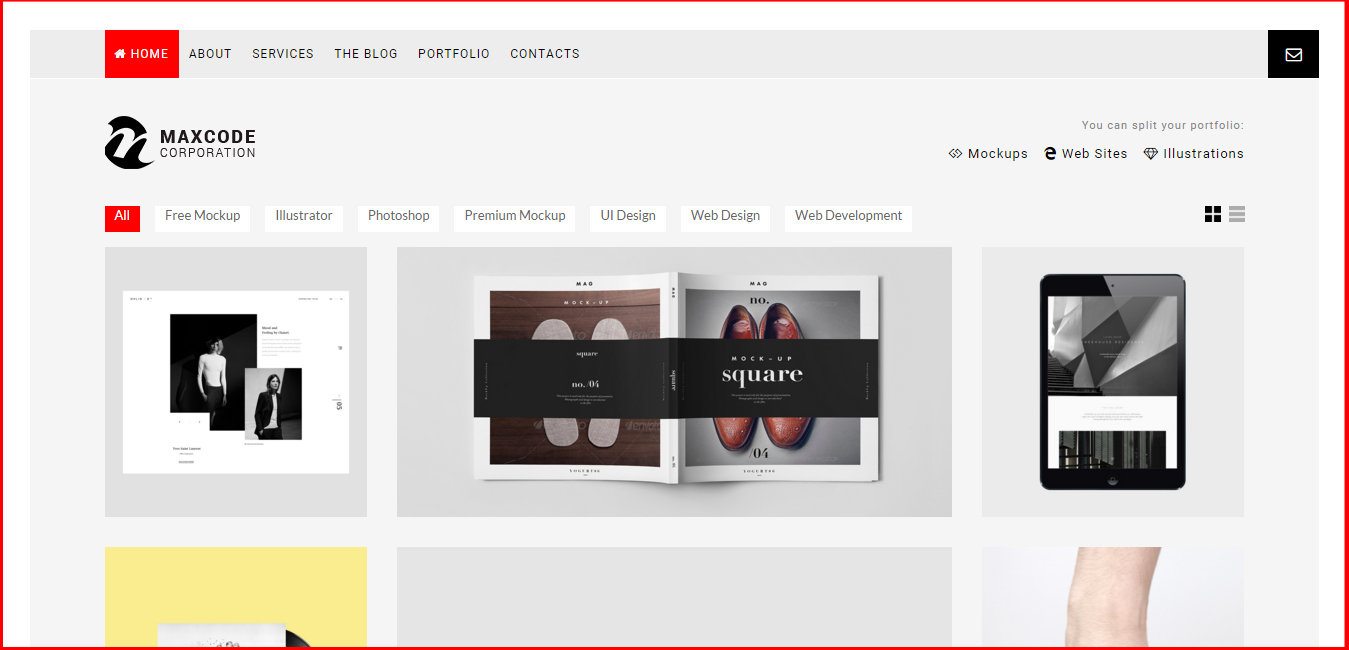Open the Mockups portfolio link

click(988, 154)
